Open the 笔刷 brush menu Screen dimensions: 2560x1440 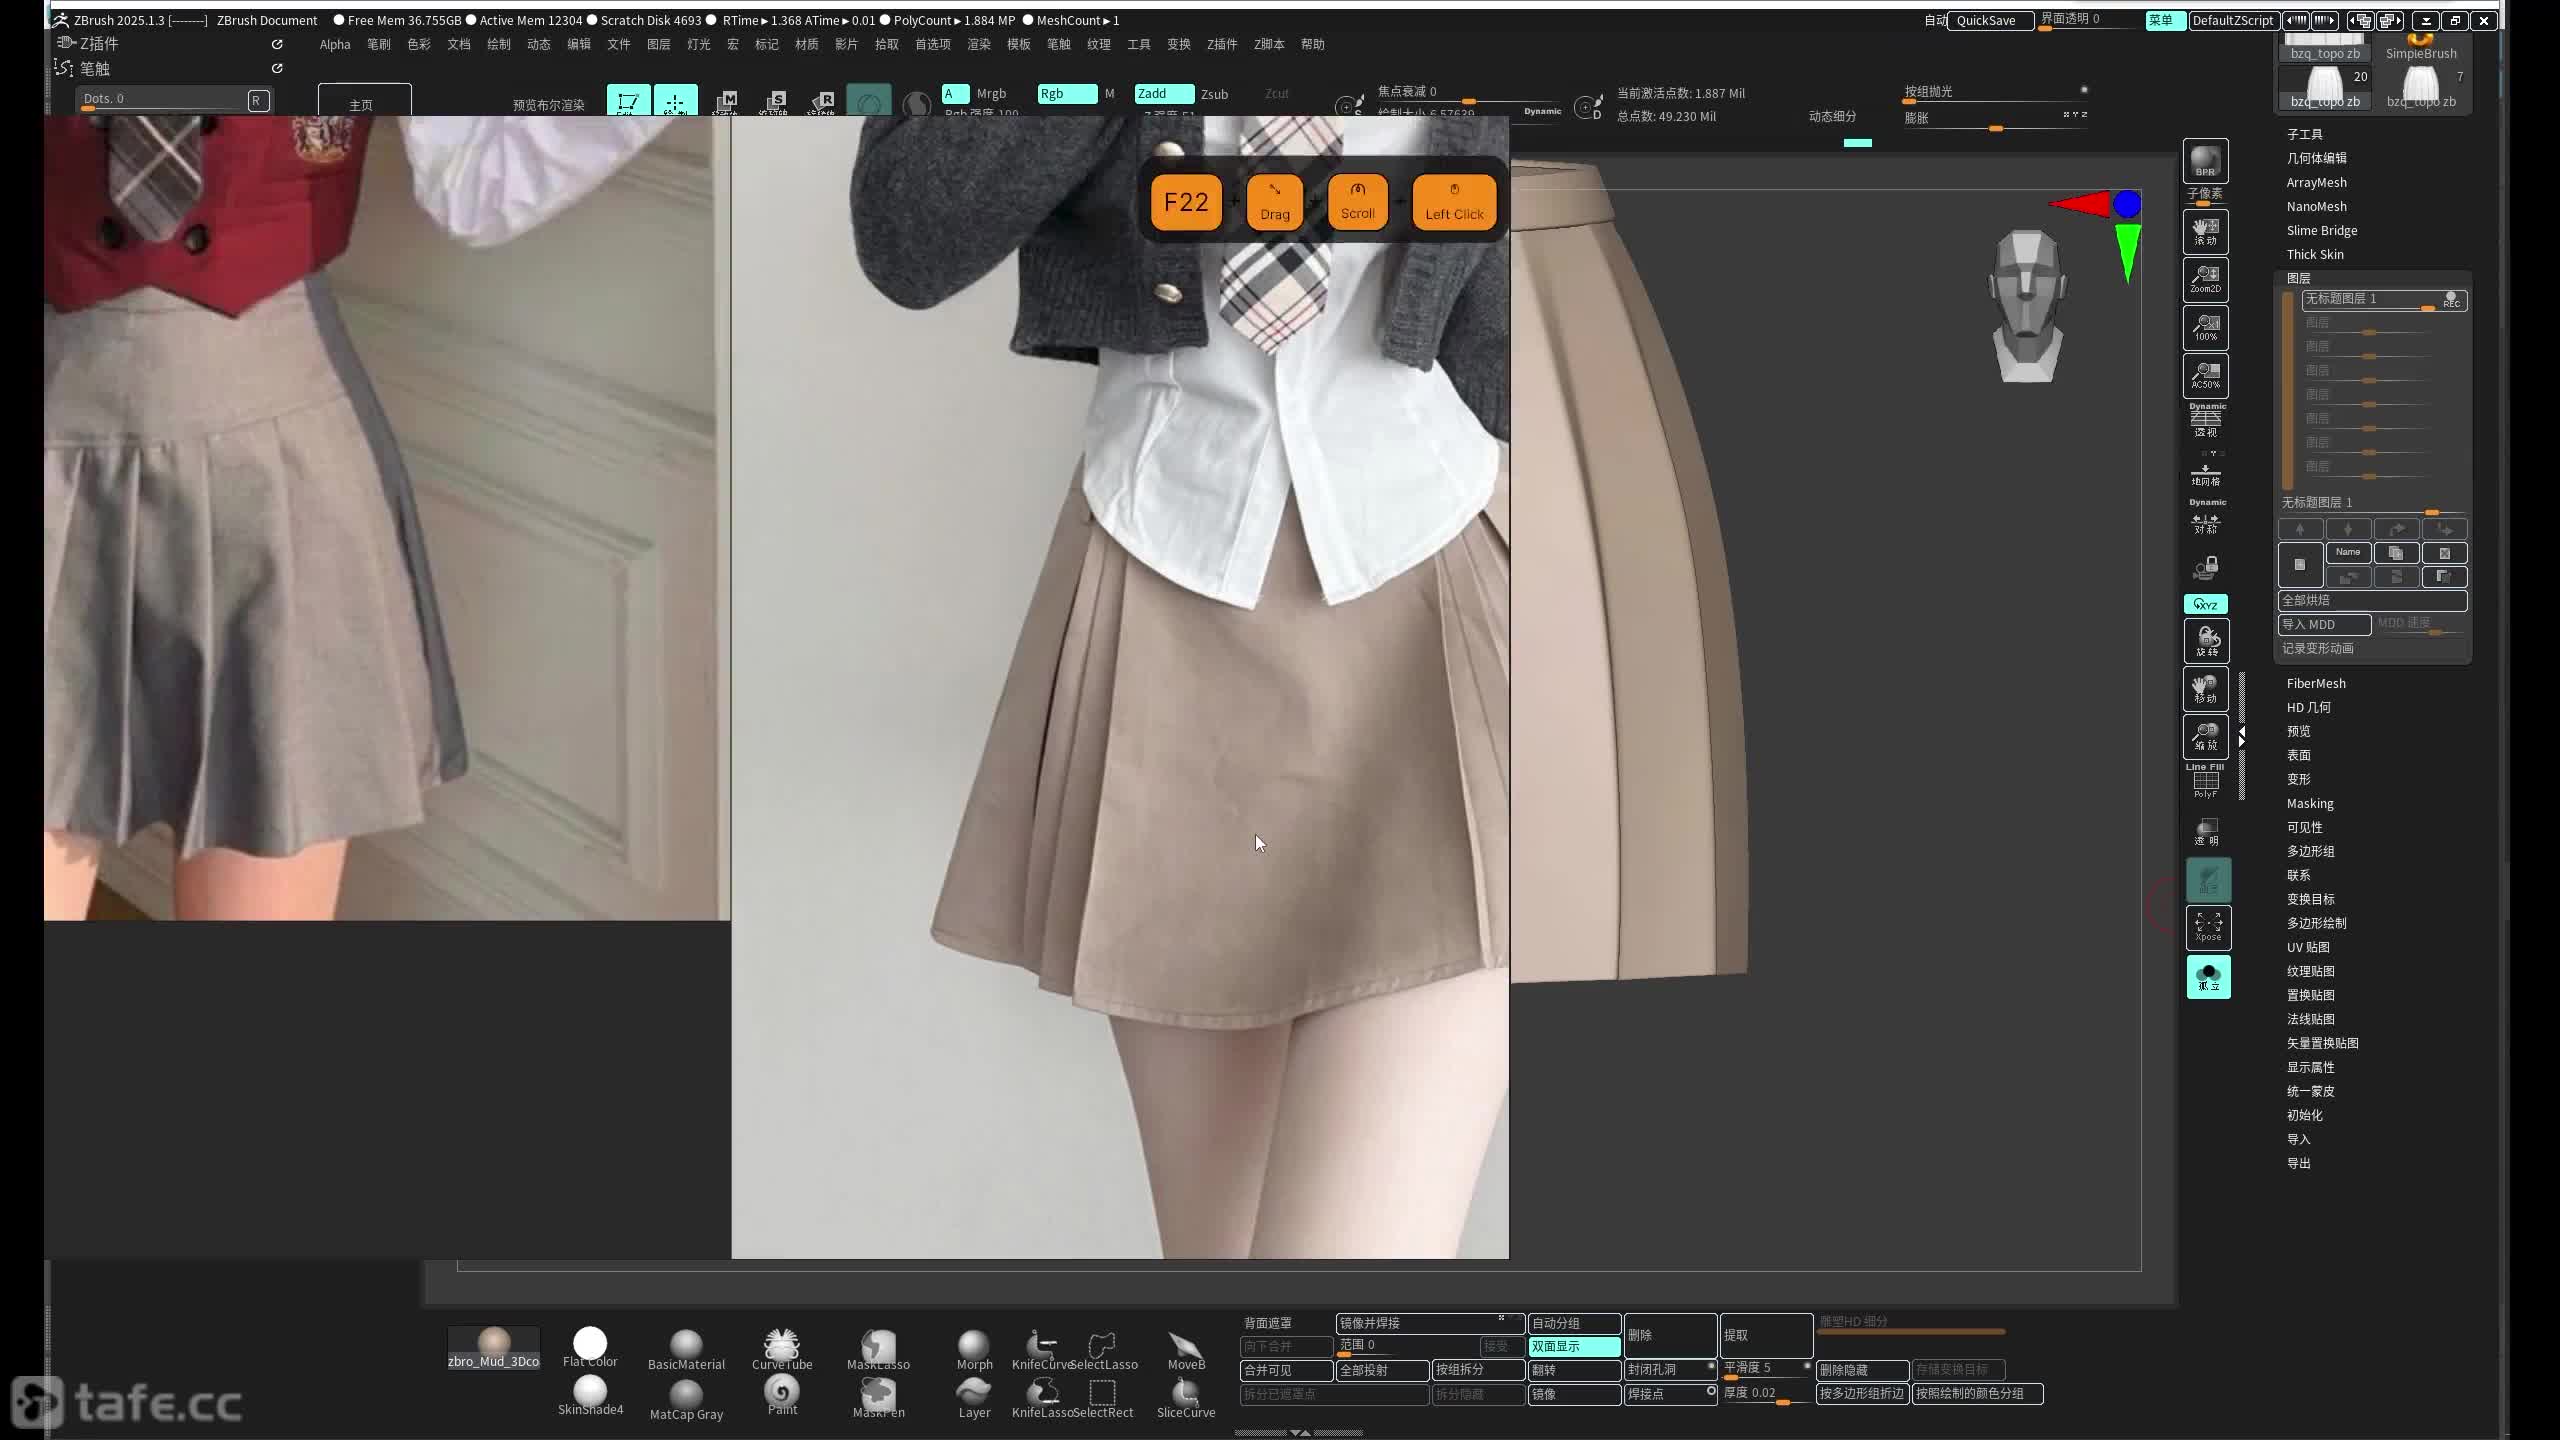[x=378, y=44]
